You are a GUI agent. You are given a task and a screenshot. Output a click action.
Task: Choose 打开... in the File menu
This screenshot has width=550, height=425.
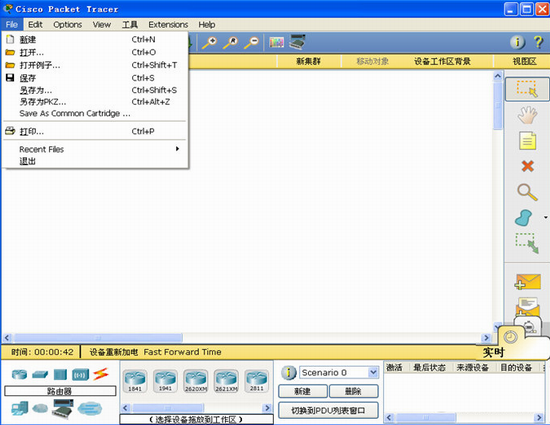click(x=95, y=52)
